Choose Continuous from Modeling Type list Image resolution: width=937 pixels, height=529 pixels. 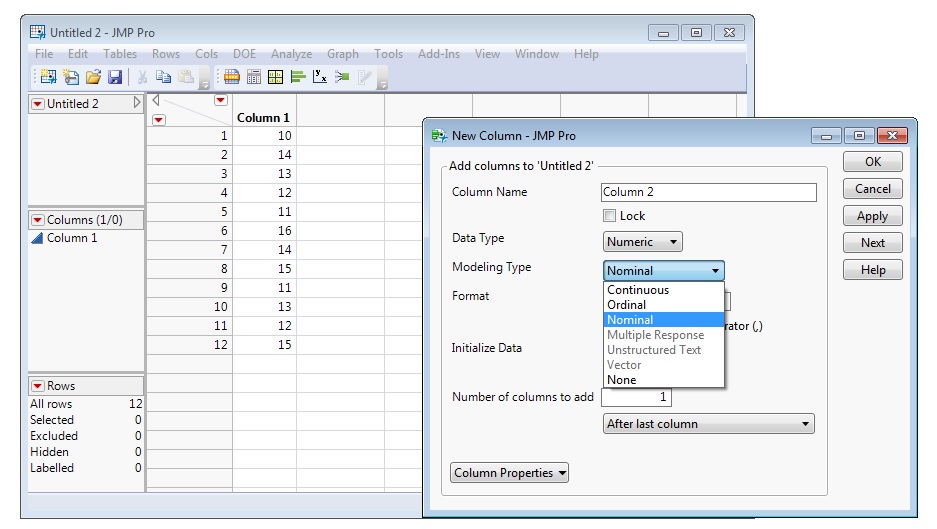pos(663,290)
